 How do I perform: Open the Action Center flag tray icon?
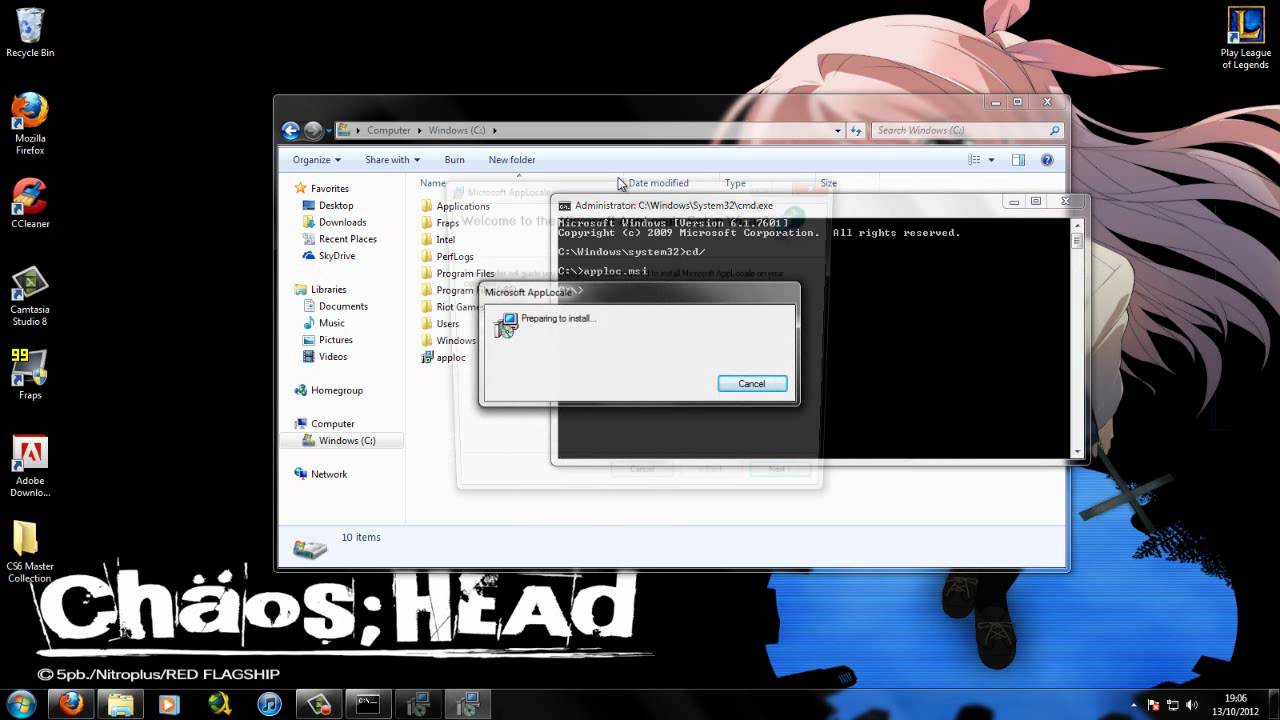(1153, 705)
